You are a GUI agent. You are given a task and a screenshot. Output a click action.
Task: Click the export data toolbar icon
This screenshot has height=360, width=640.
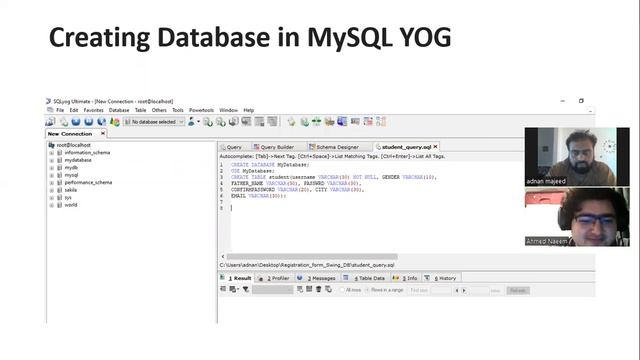tap(221, 122)
